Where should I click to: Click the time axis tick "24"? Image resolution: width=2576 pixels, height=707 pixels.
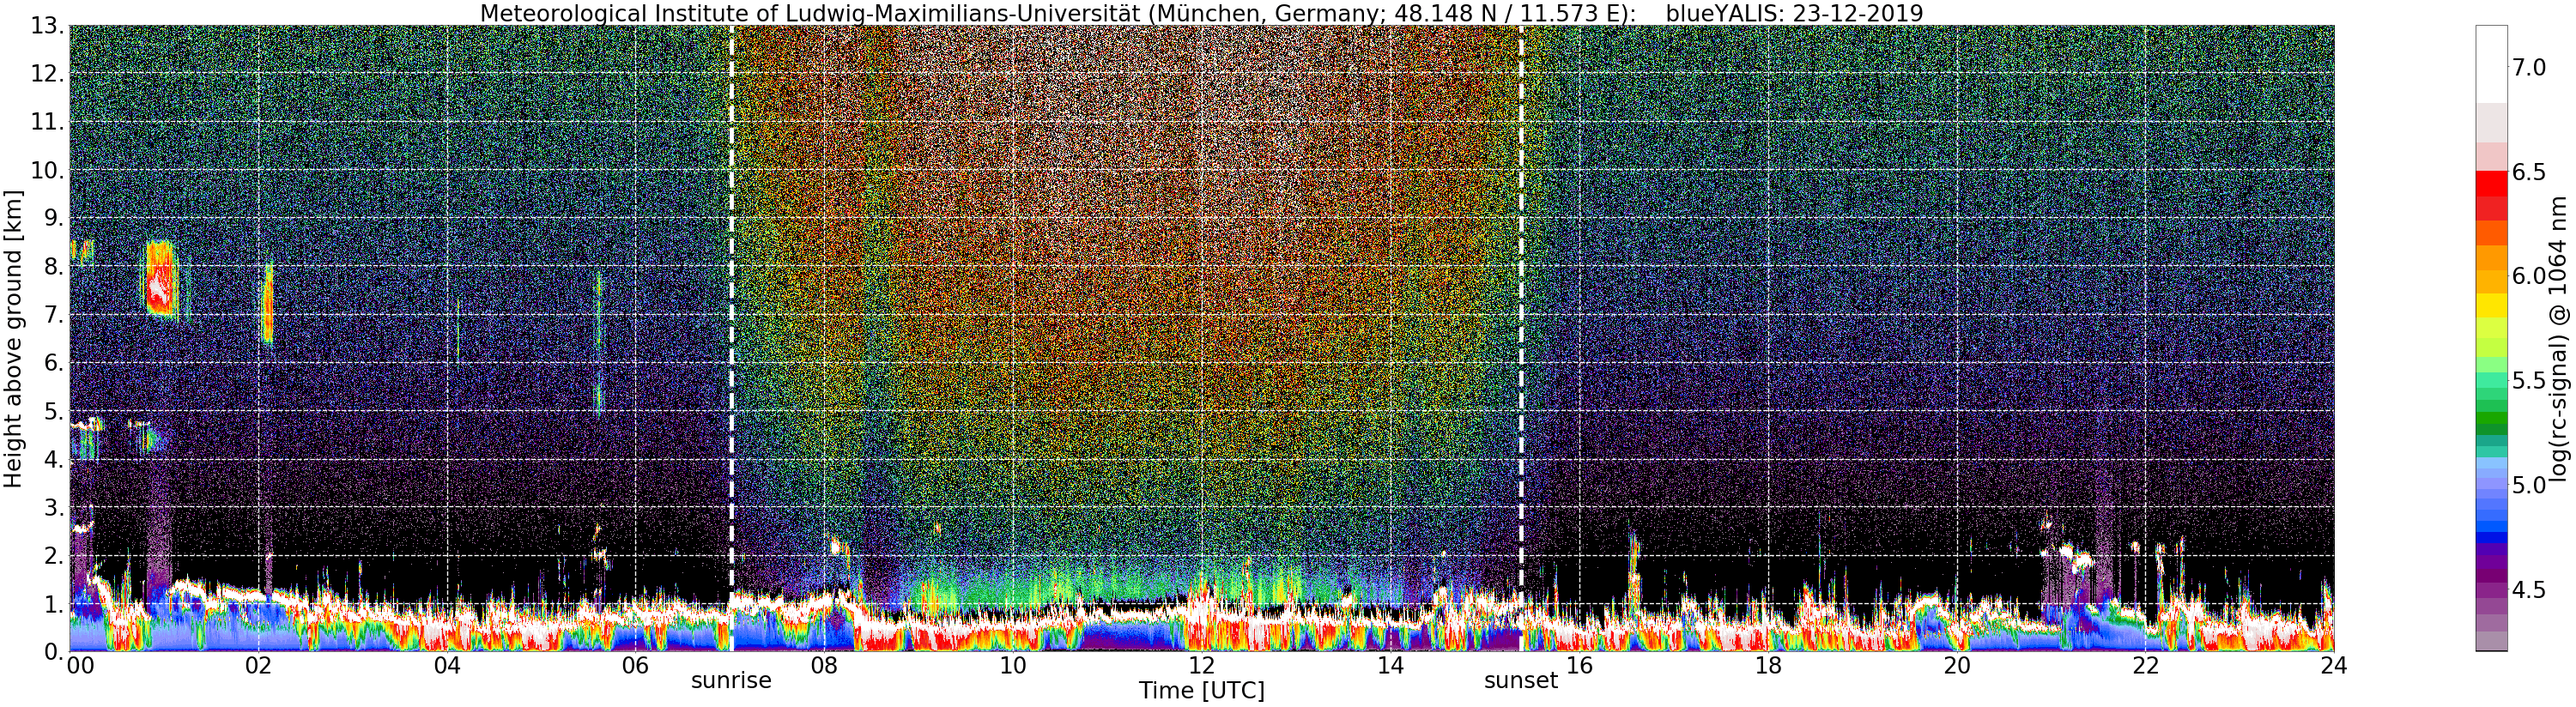2333,666
